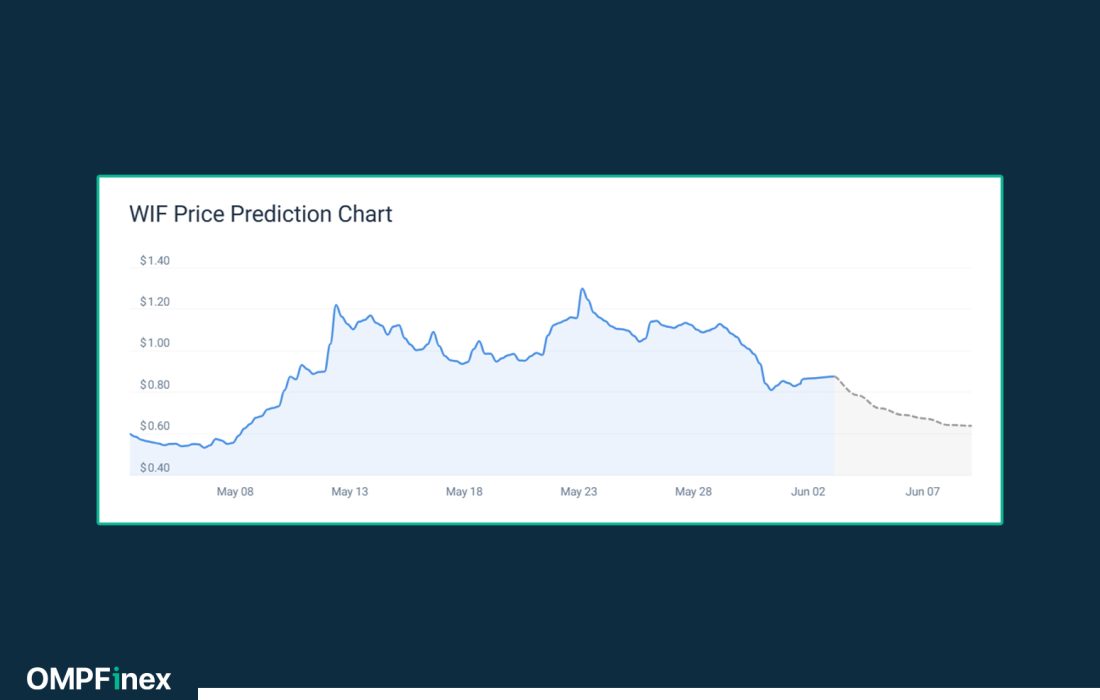1100x700 pixels.
Task: Click the price spike peak near May 13
Action: pyautogui.click(x=336, y=305)
